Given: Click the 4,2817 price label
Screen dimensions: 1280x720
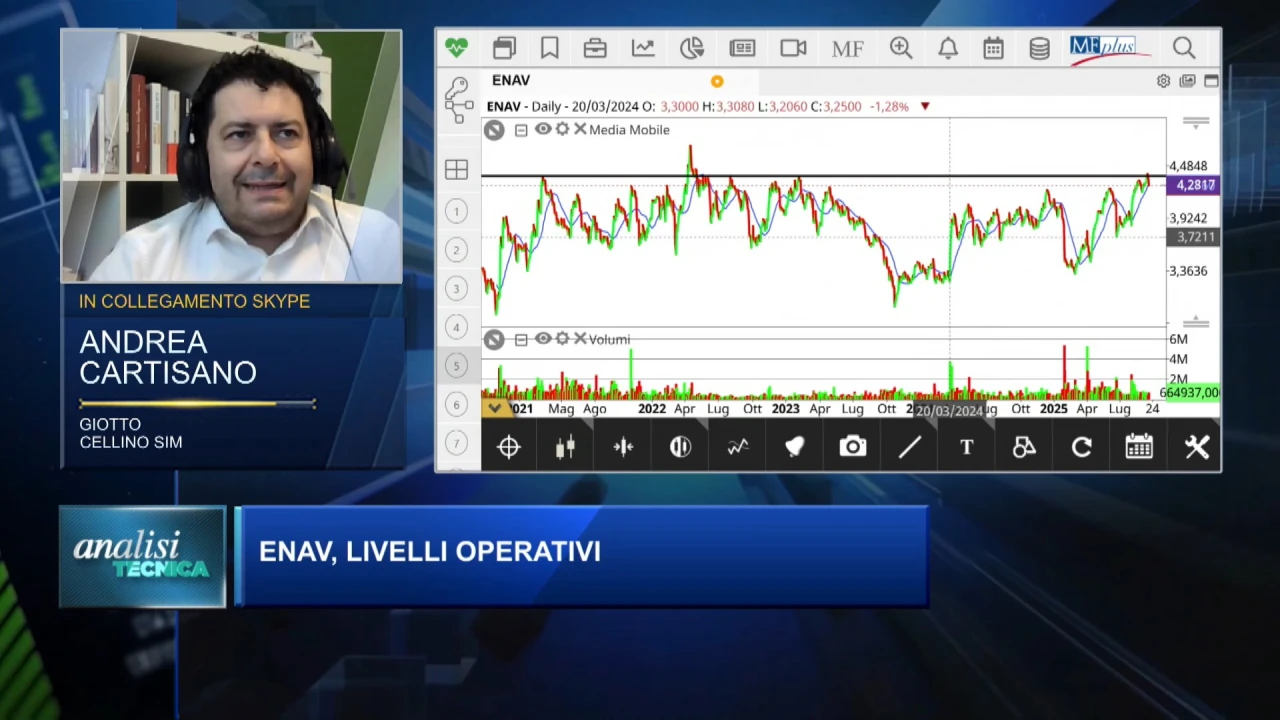Looking at the screenshot, I should point(1195,185).
